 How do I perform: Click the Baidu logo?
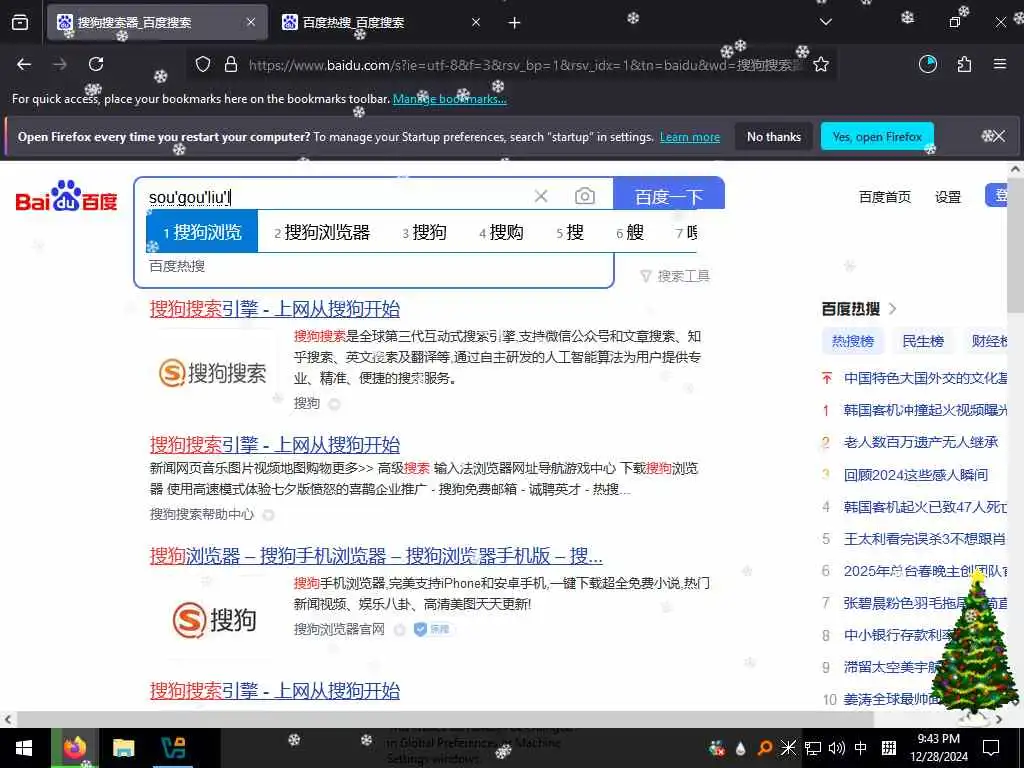pos(67,196)
